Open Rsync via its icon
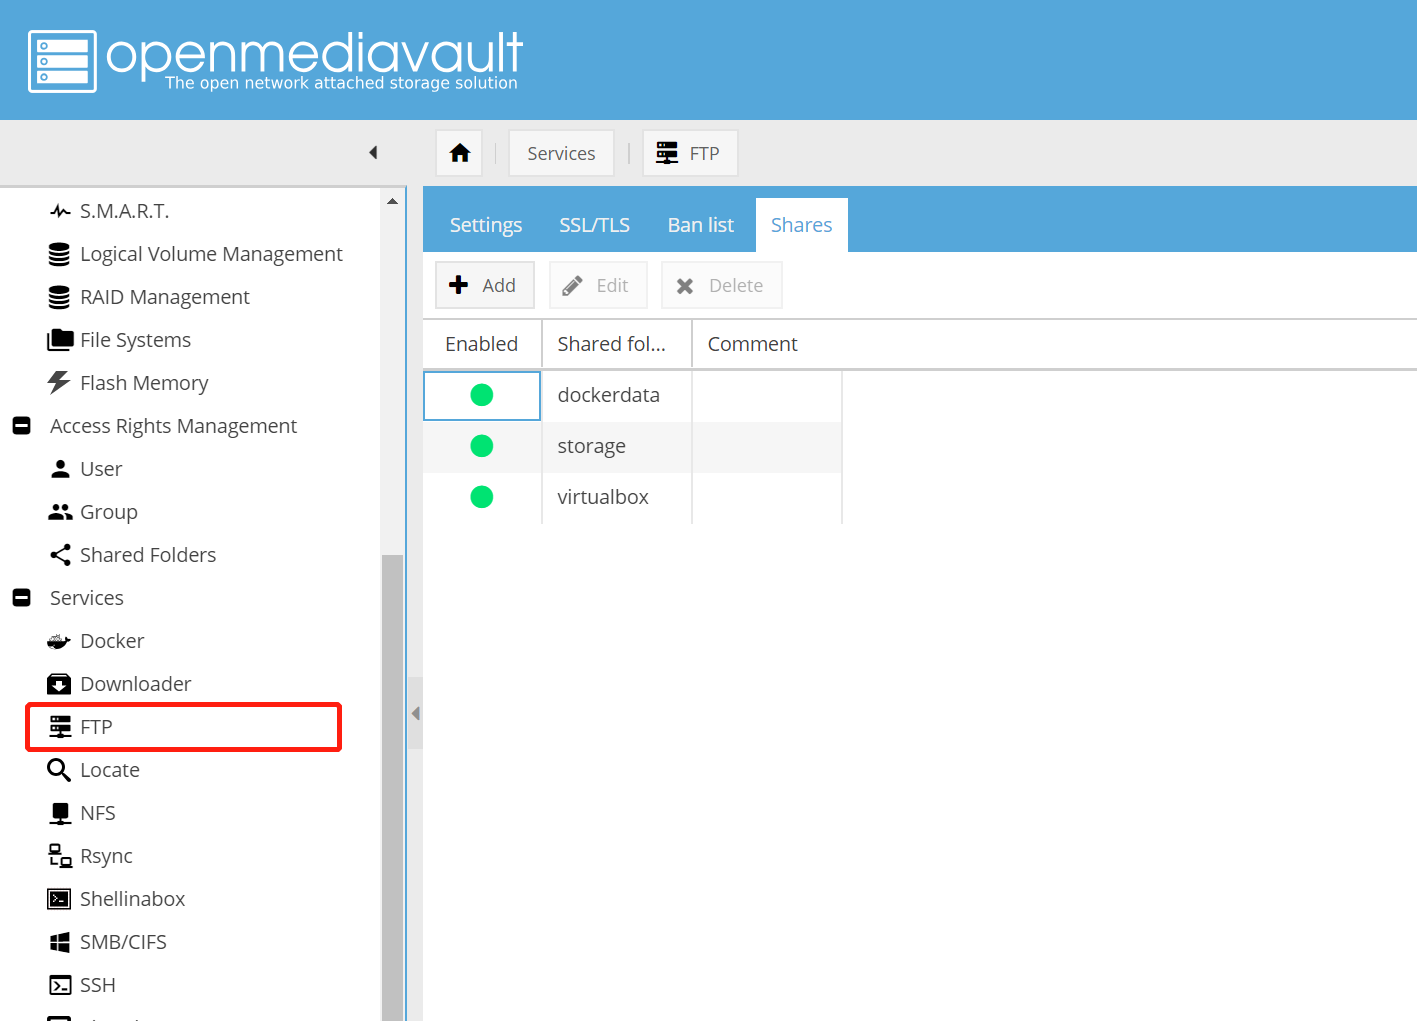The height and width of the screenshot is (1021, 1417). (x=60, y=856)
